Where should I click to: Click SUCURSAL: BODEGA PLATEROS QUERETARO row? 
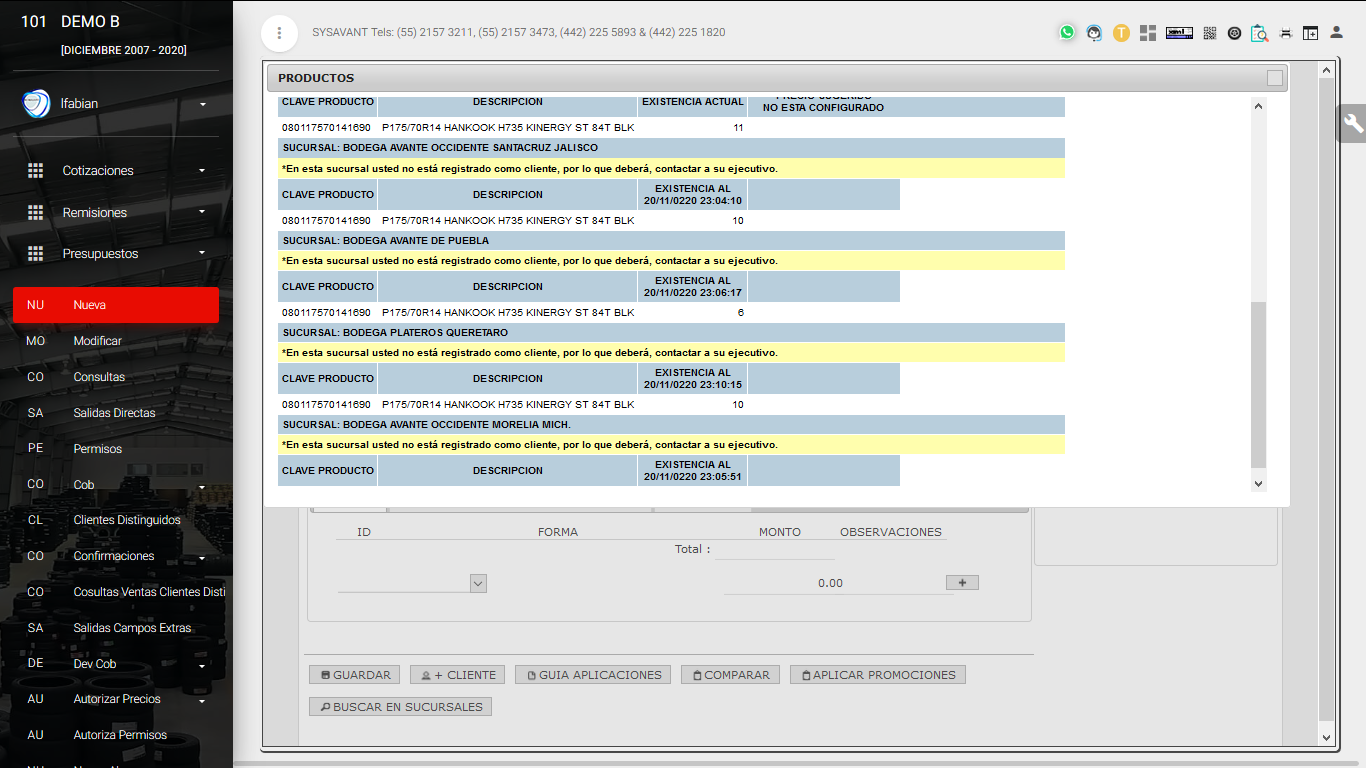[671, 333]
